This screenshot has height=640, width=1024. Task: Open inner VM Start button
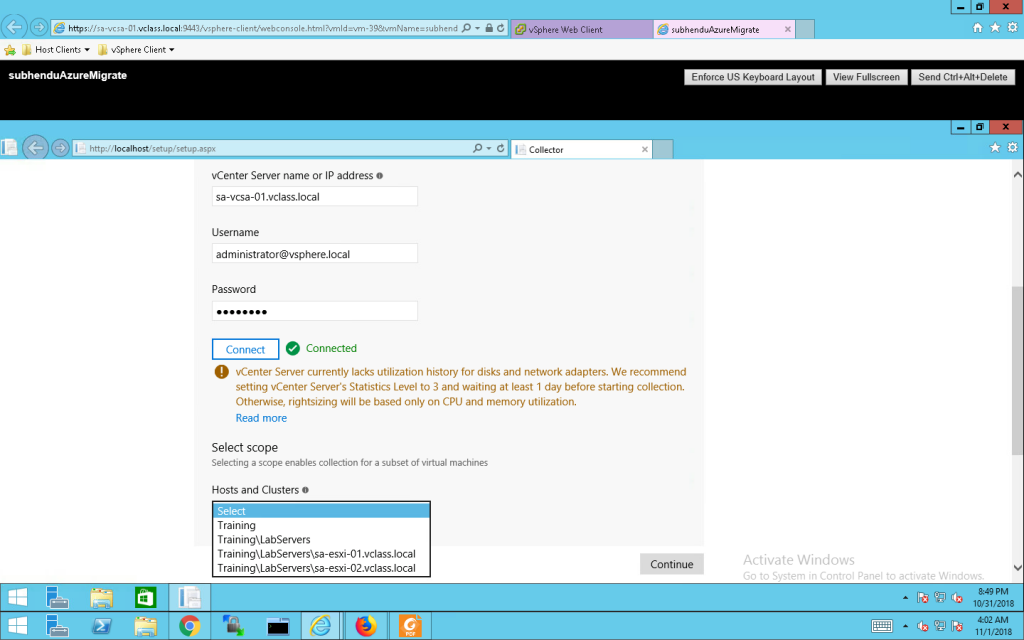click(18, 598)
